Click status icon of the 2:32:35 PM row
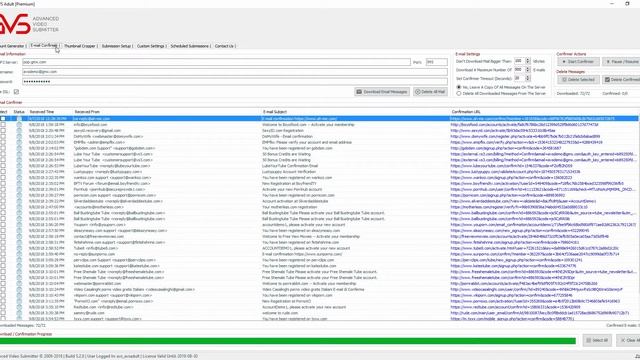 coord(19,178)
